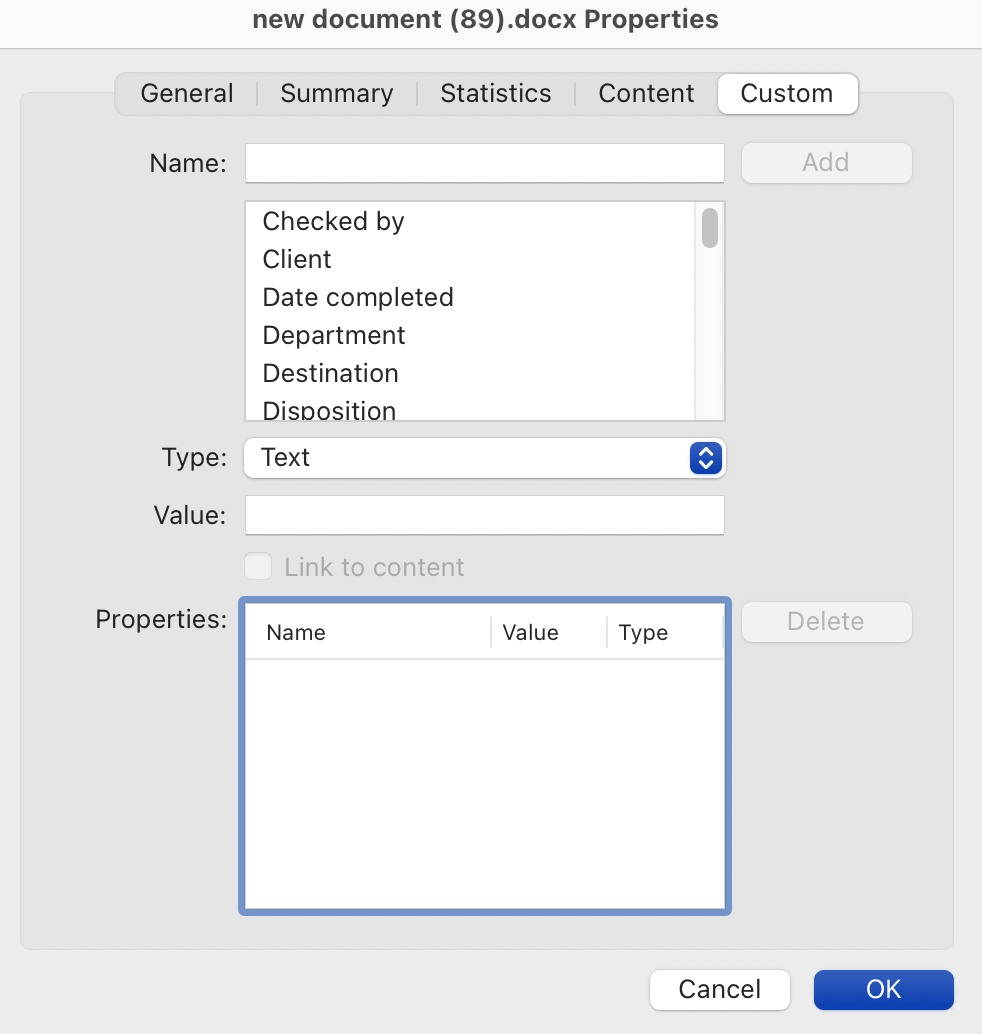Open the Type dropdown menu

(x=484, y=458)
